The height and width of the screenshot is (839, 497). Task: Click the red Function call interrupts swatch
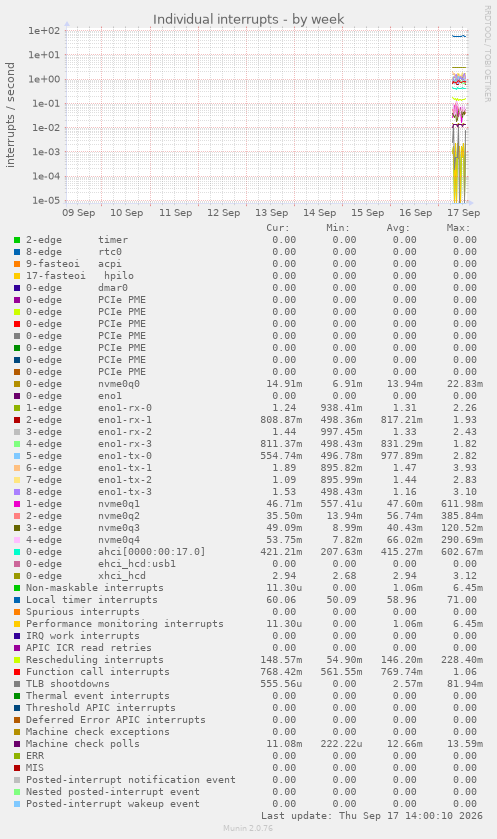pos(17,672)
